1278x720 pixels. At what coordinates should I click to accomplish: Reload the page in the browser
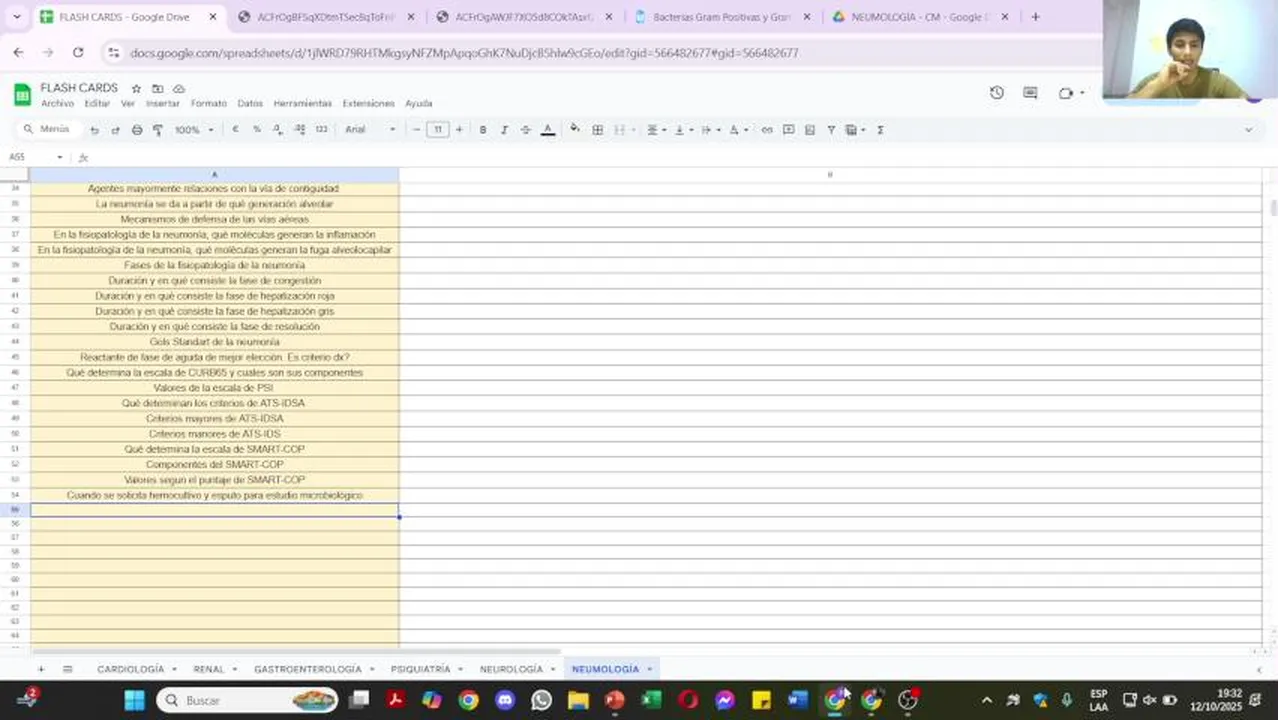pyautogui.click(x=78, y=52)
